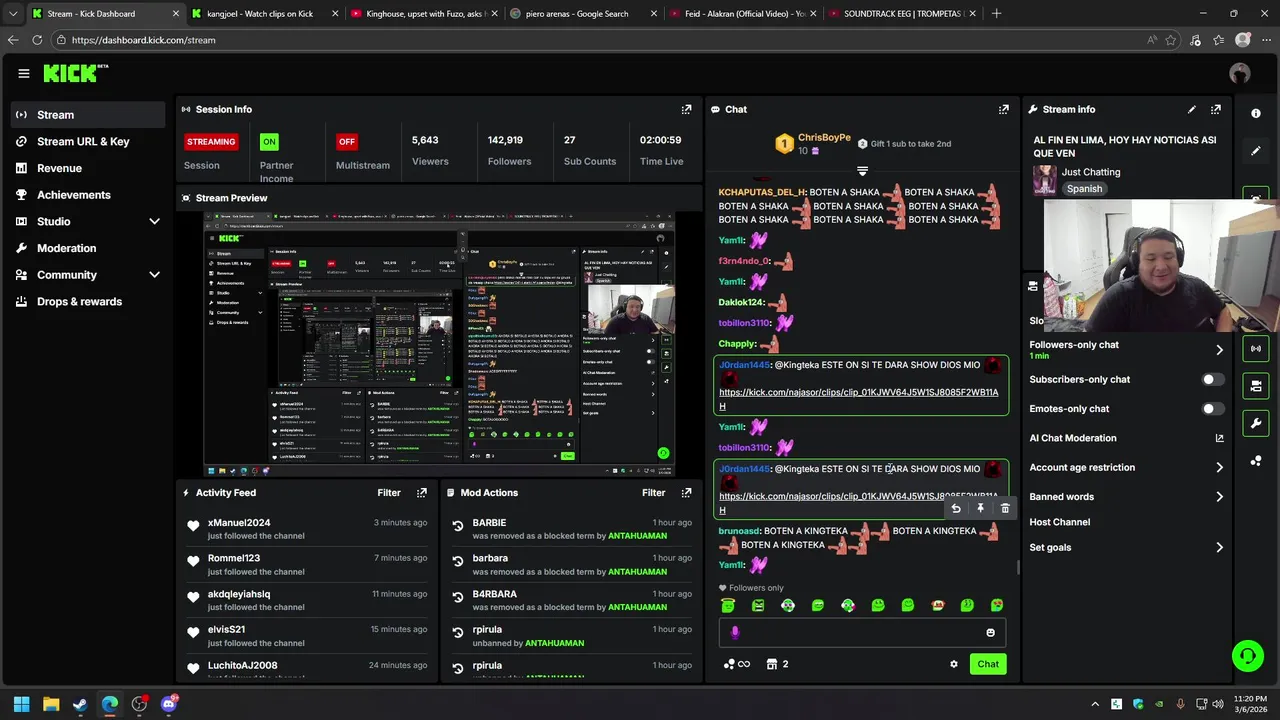Open AI Chat Moderation external link
Screen dimensions: 1280x720
(1219, 438)
